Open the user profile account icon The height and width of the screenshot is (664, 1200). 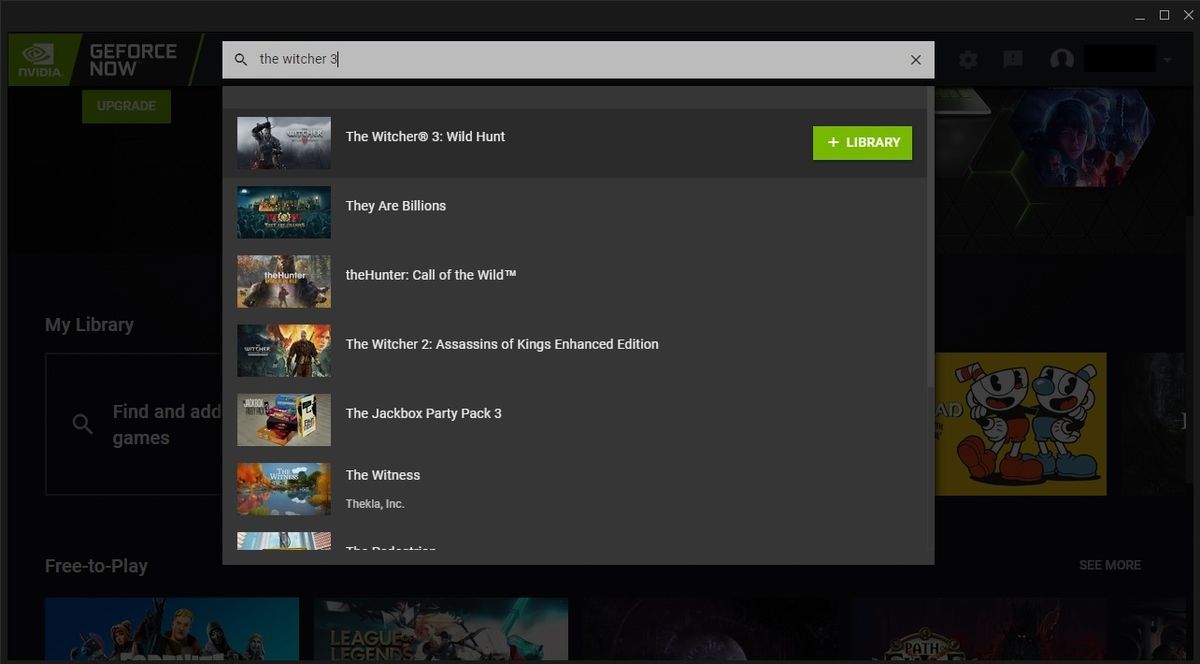[1061, 59]
